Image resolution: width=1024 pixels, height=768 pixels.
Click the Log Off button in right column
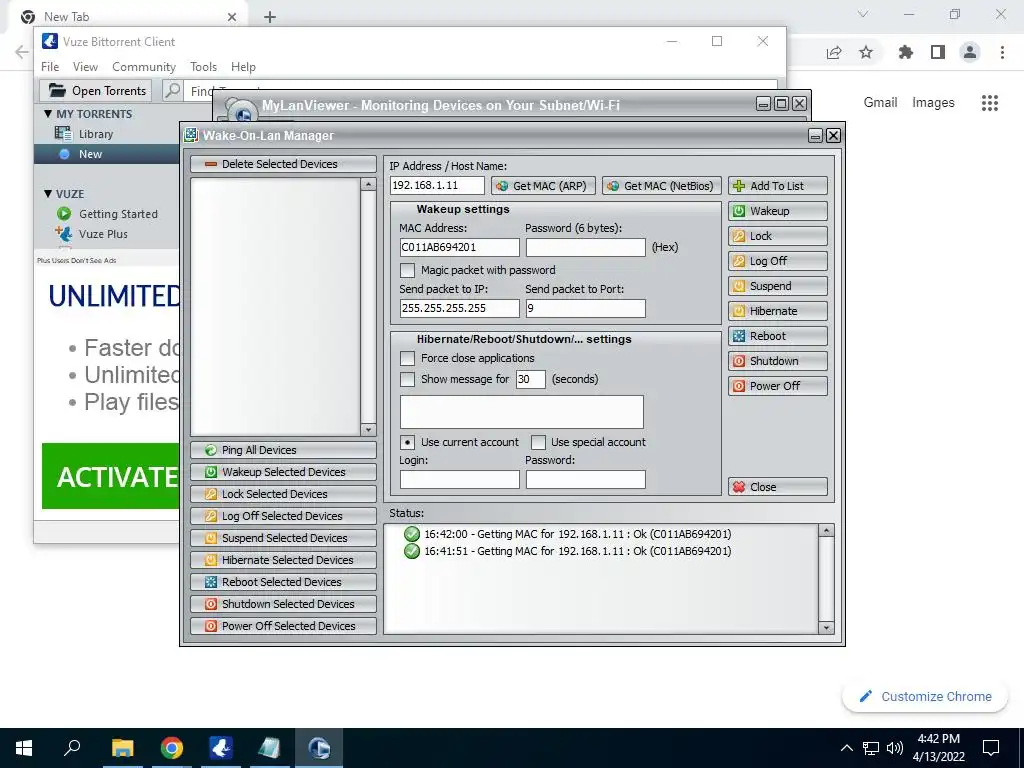pyautogui.click(x=778, y=261)
